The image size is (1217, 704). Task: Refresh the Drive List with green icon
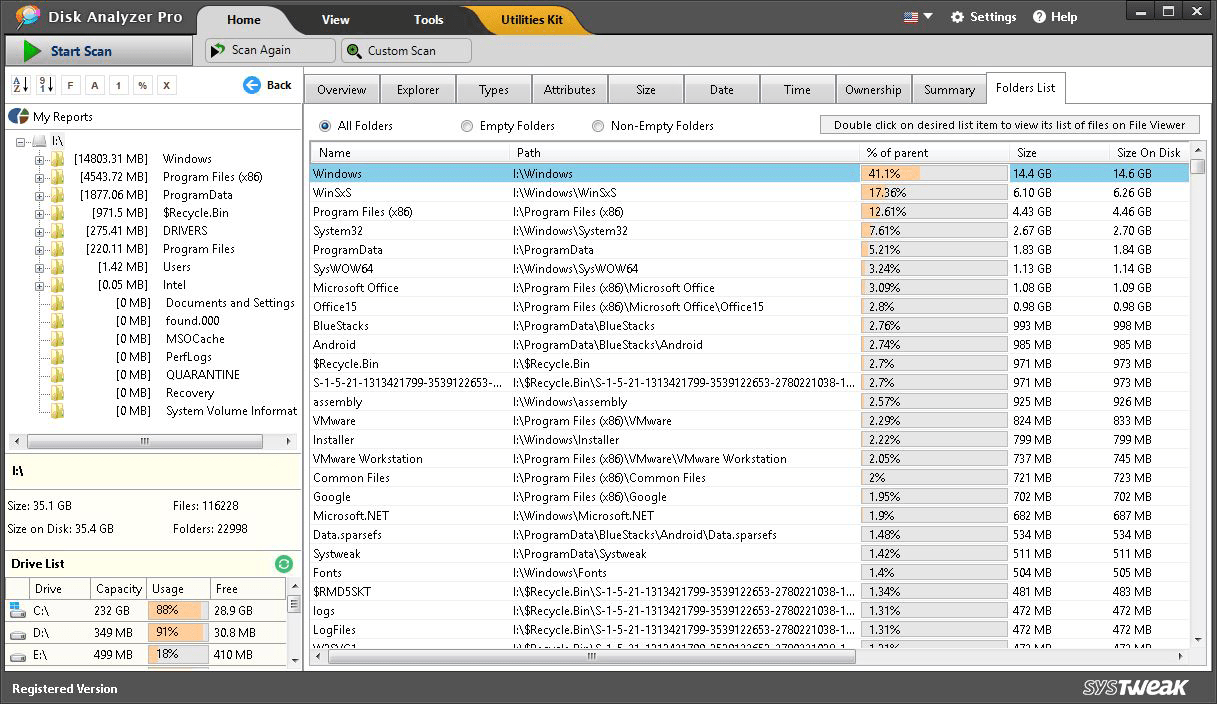click(x=284, y=564)
